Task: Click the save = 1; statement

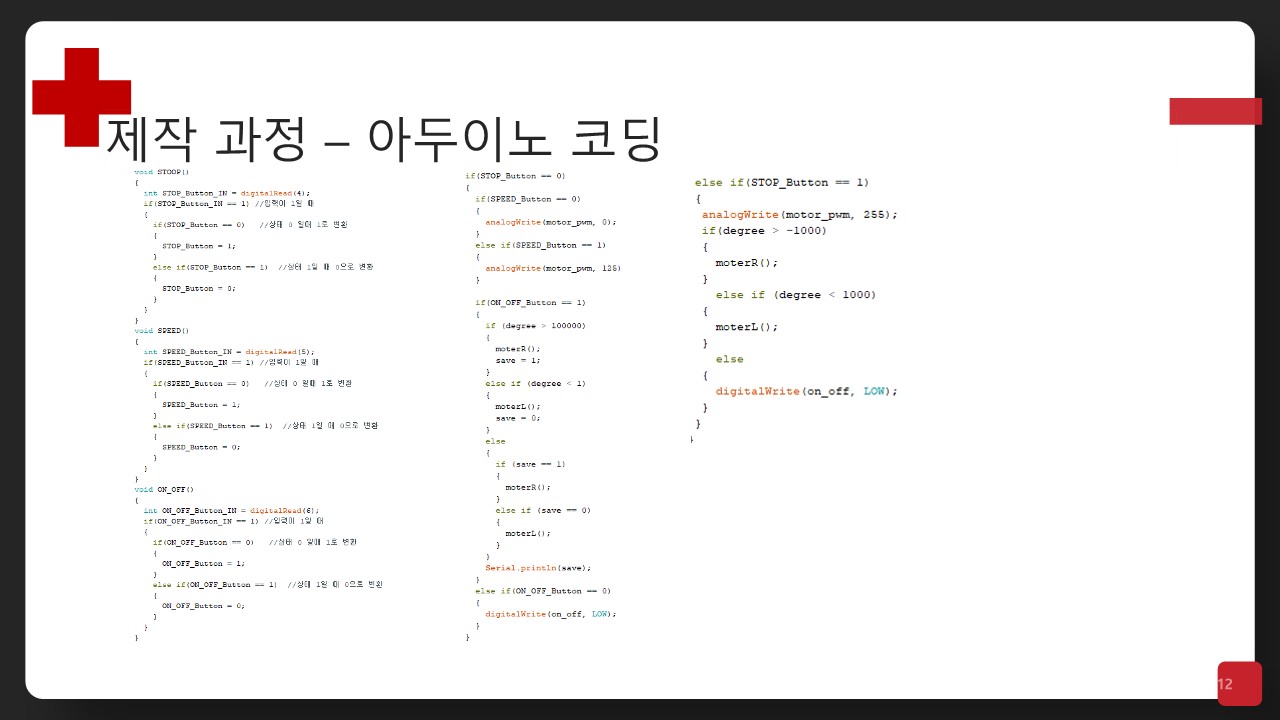Action: click(517, 360)
